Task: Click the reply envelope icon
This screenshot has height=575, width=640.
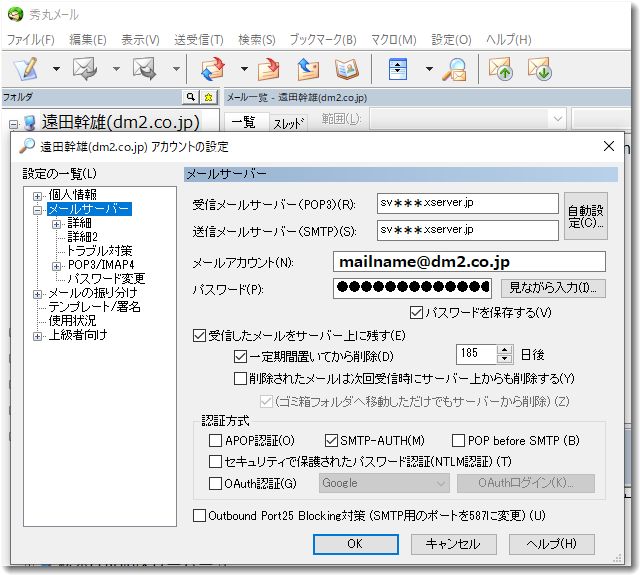Action: [85, 69]
